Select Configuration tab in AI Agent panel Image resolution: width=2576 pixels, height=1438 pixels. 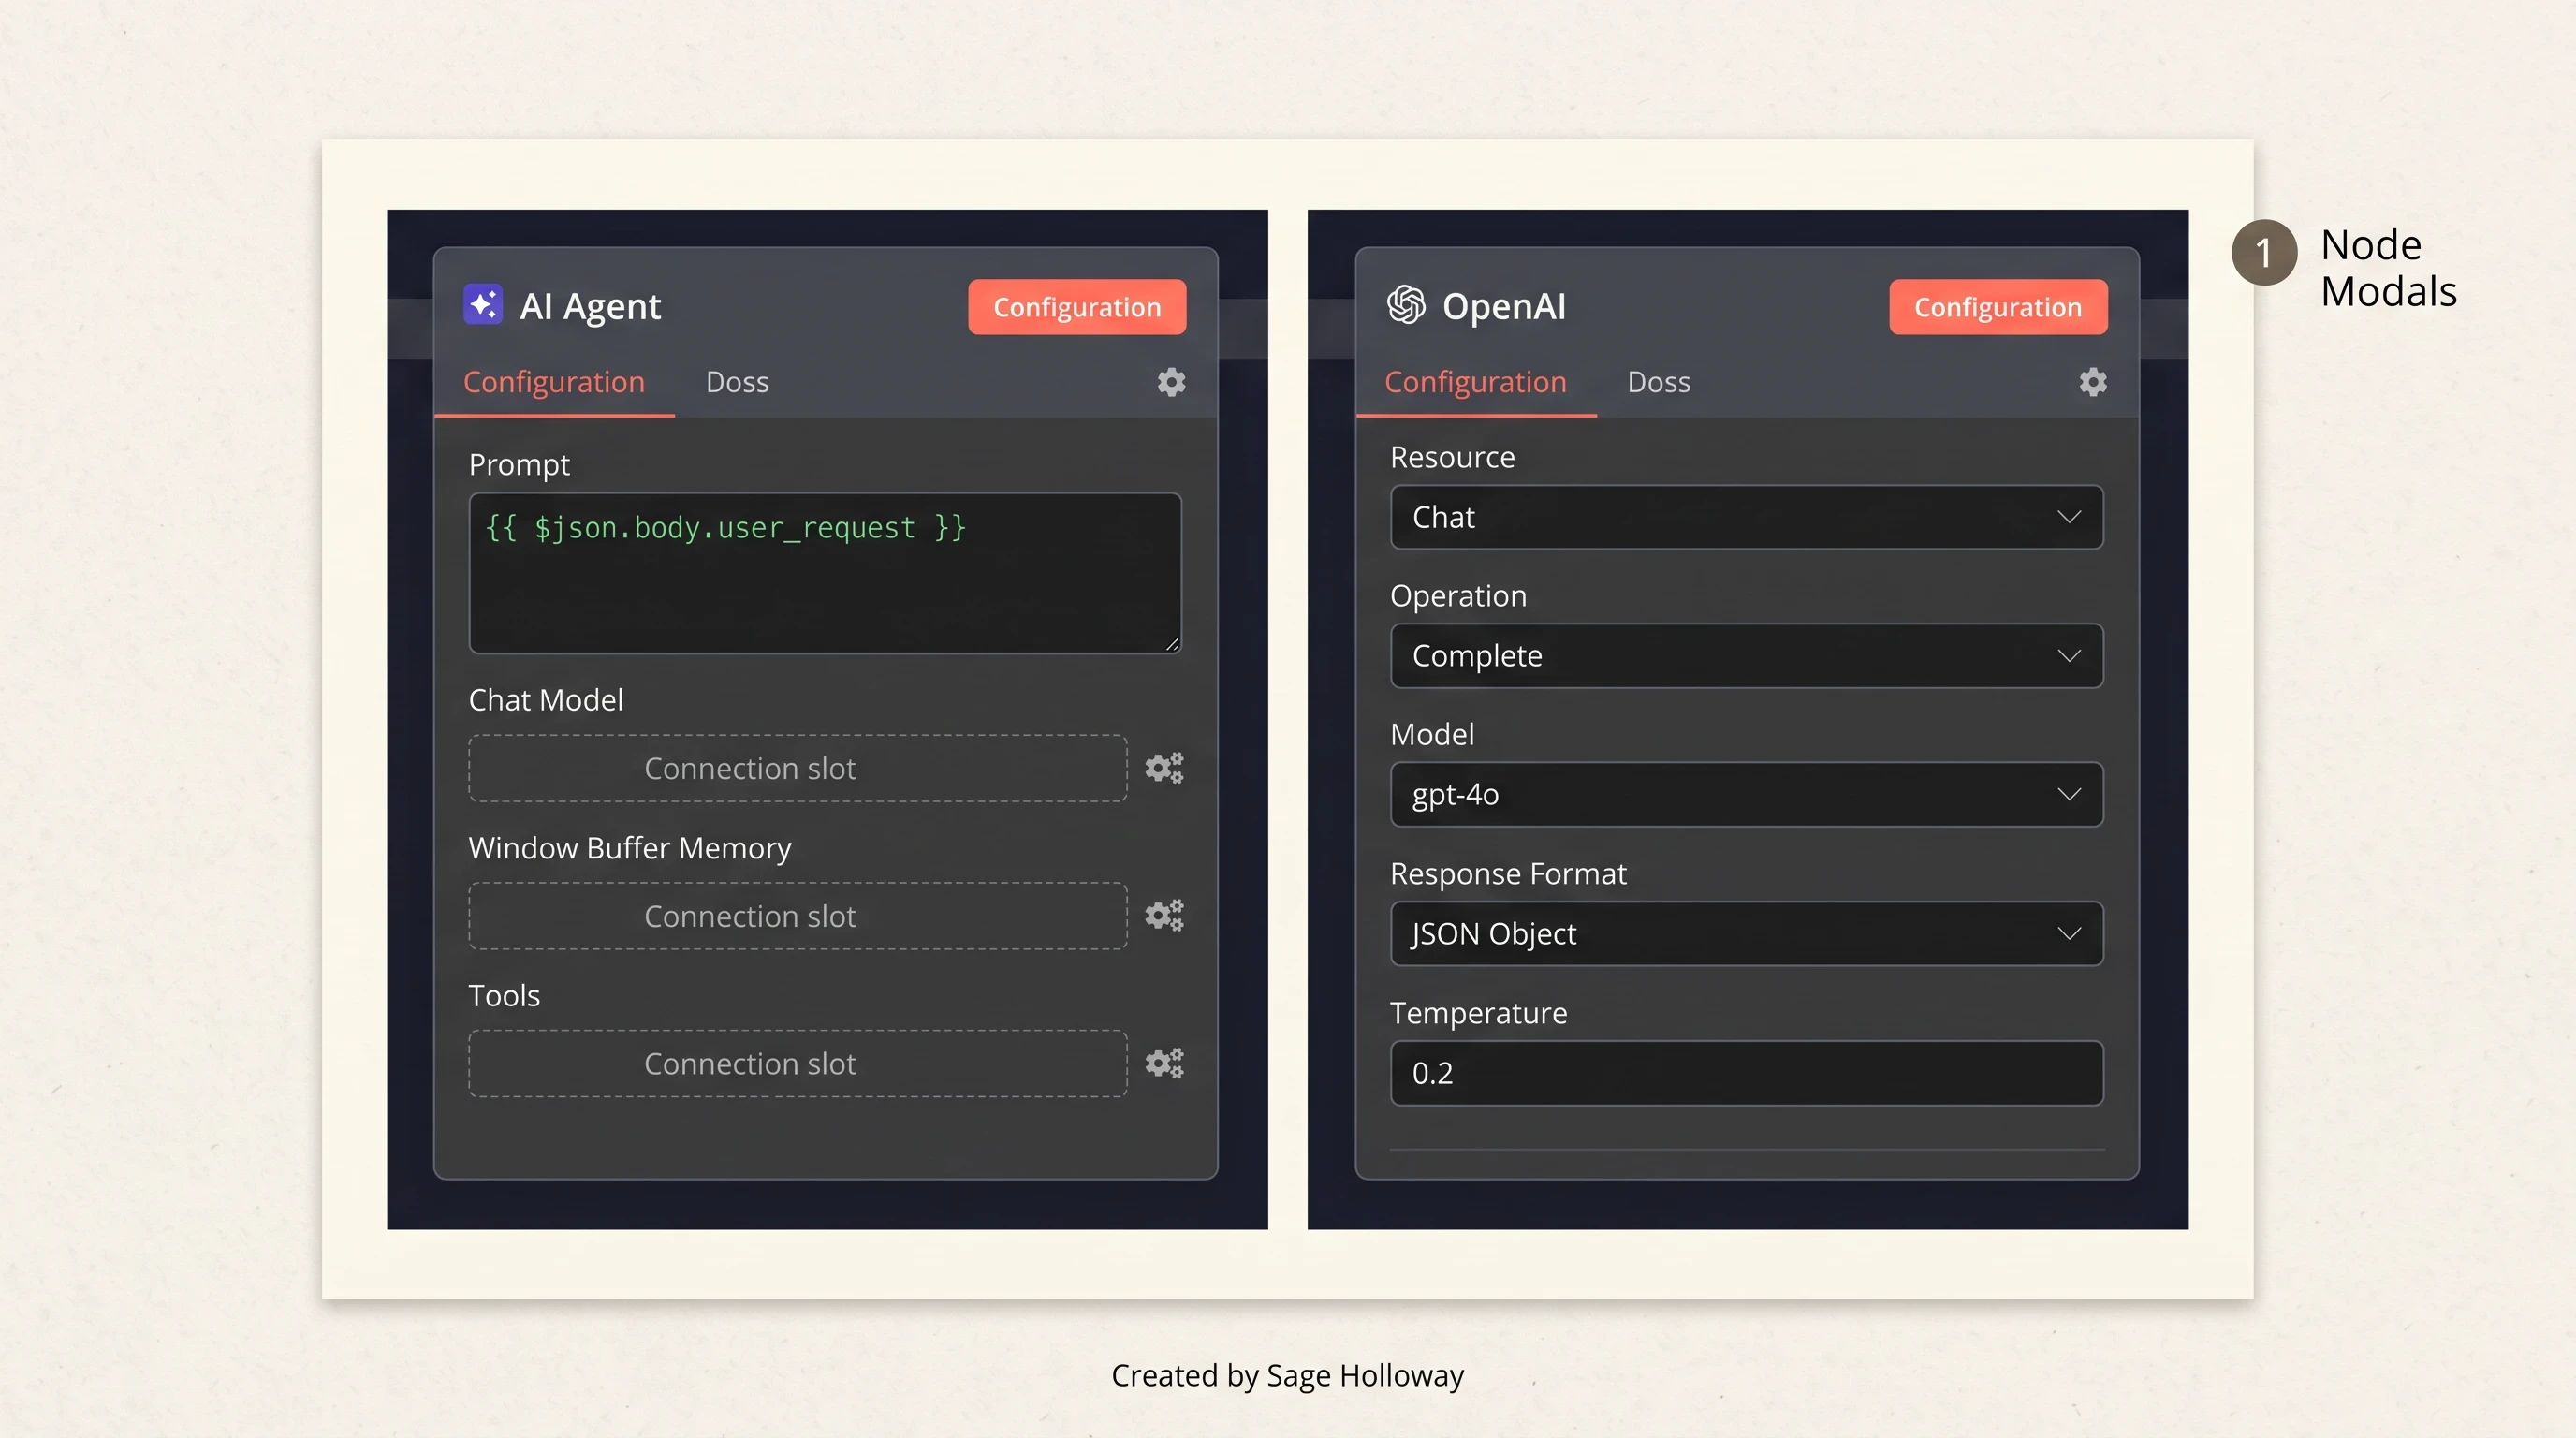point(554,382)
